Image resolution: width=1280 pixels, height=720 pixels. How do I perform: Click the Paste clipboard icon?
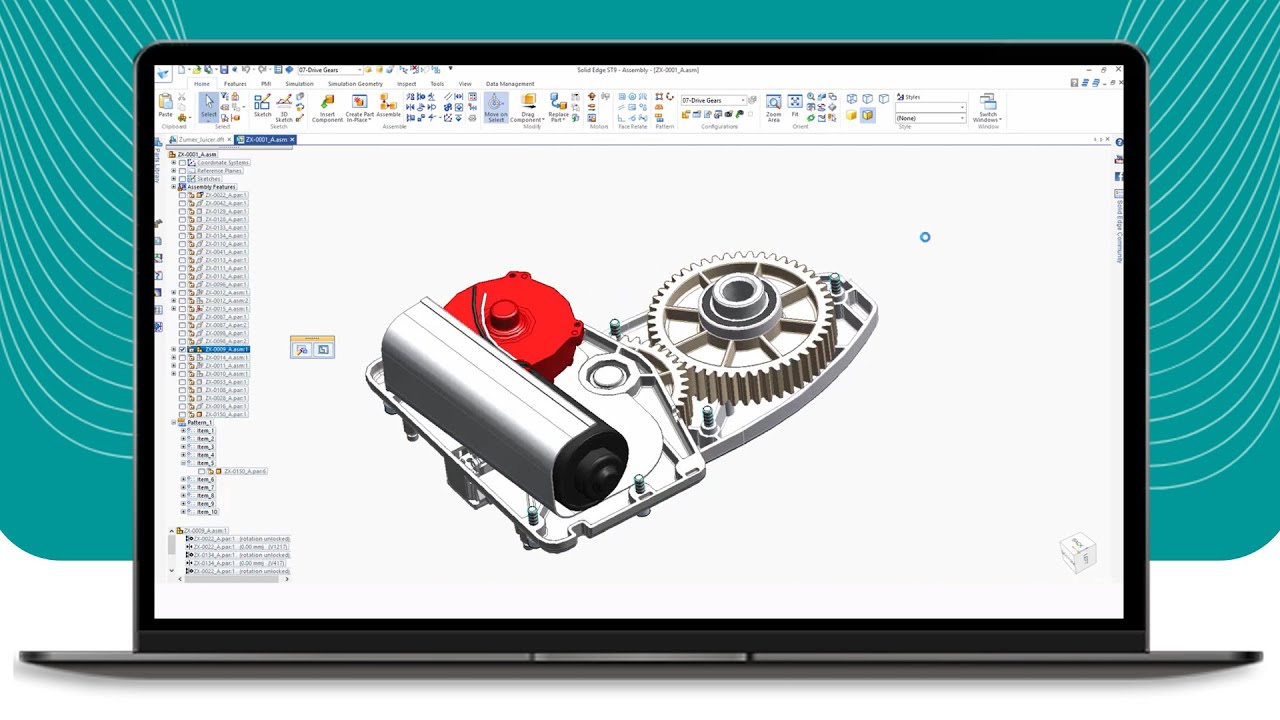(165, 101)
